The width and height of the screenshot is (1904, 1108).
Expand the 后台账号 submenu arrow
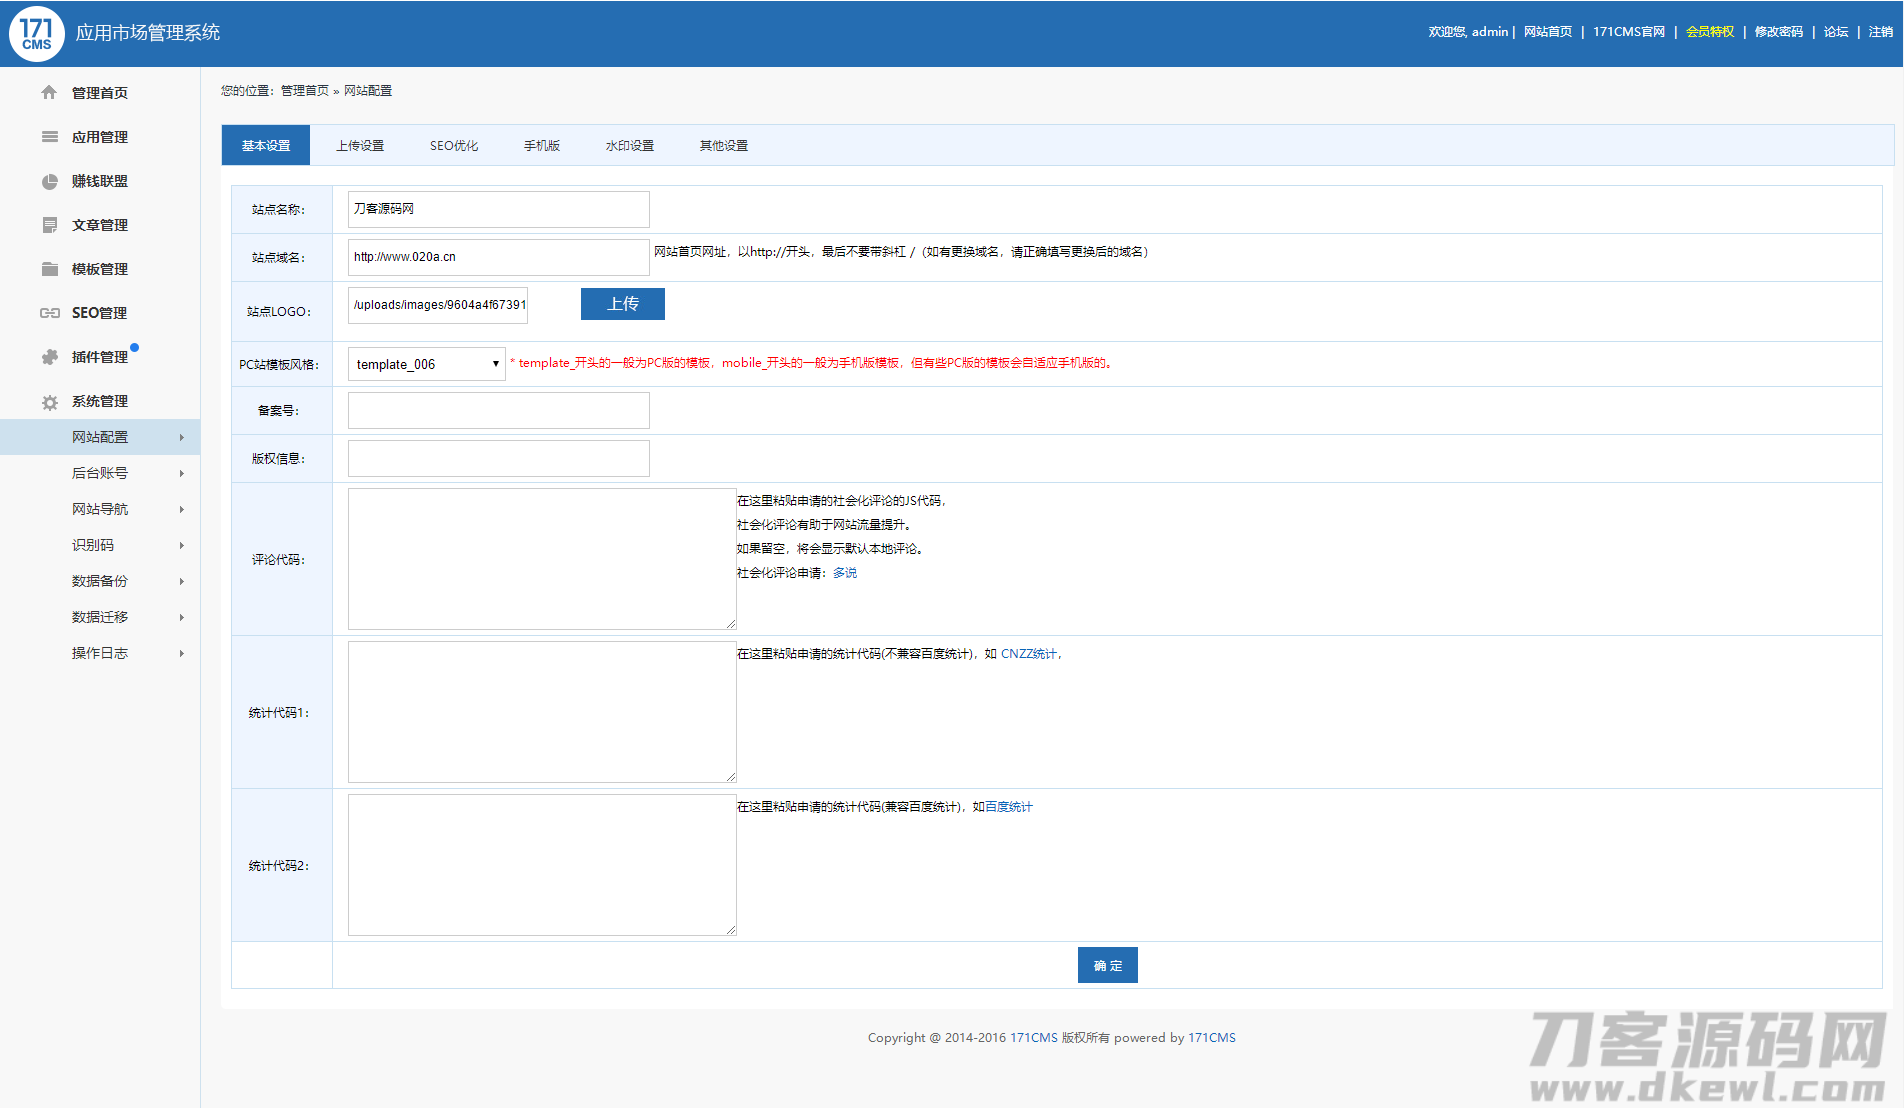181,473
